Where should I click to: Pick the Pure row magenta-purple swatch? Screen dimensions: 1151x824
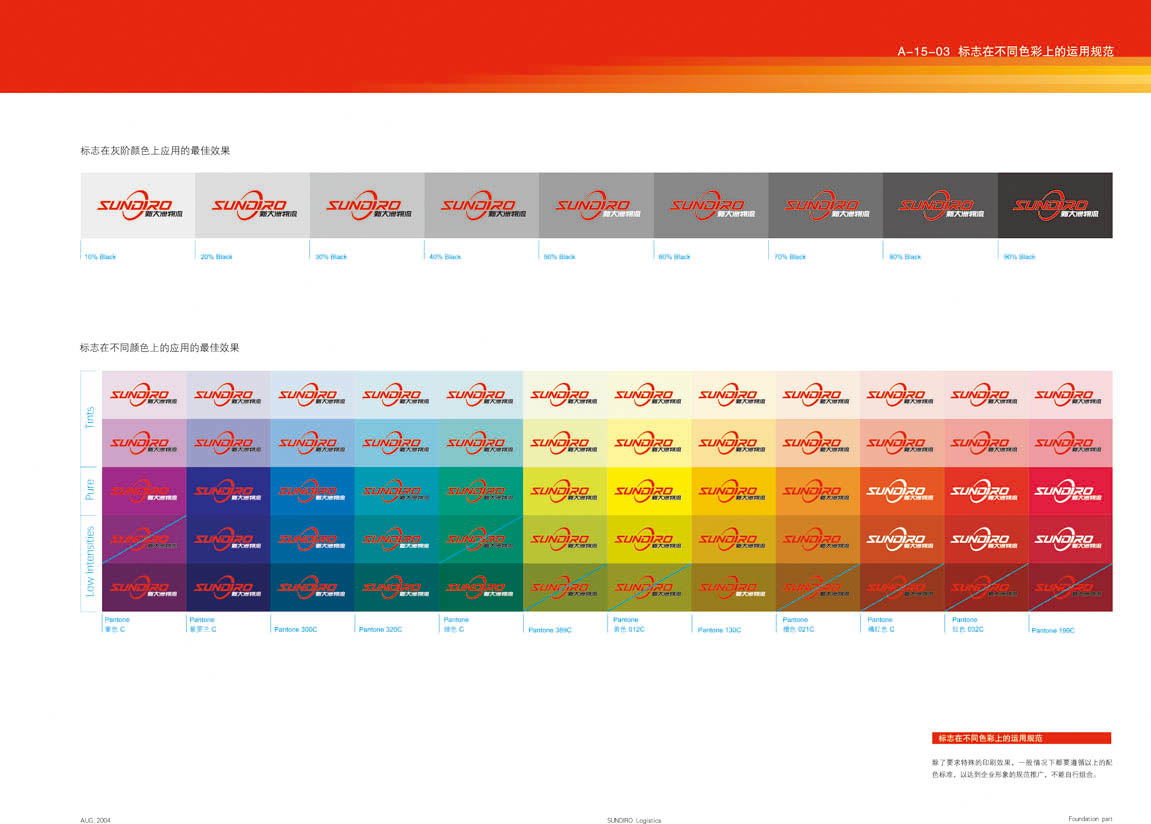tap(144, 491)
